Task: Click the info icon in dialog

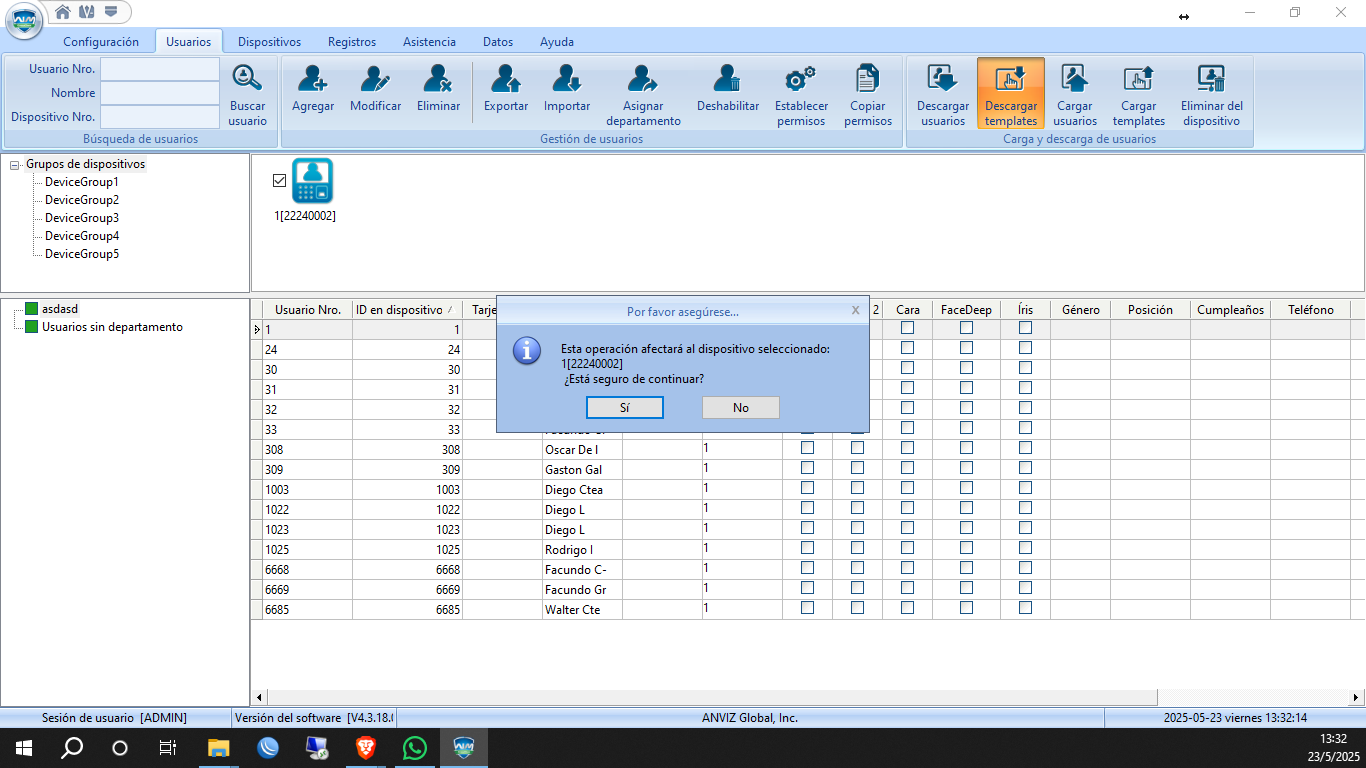Action: click(527, 350)
